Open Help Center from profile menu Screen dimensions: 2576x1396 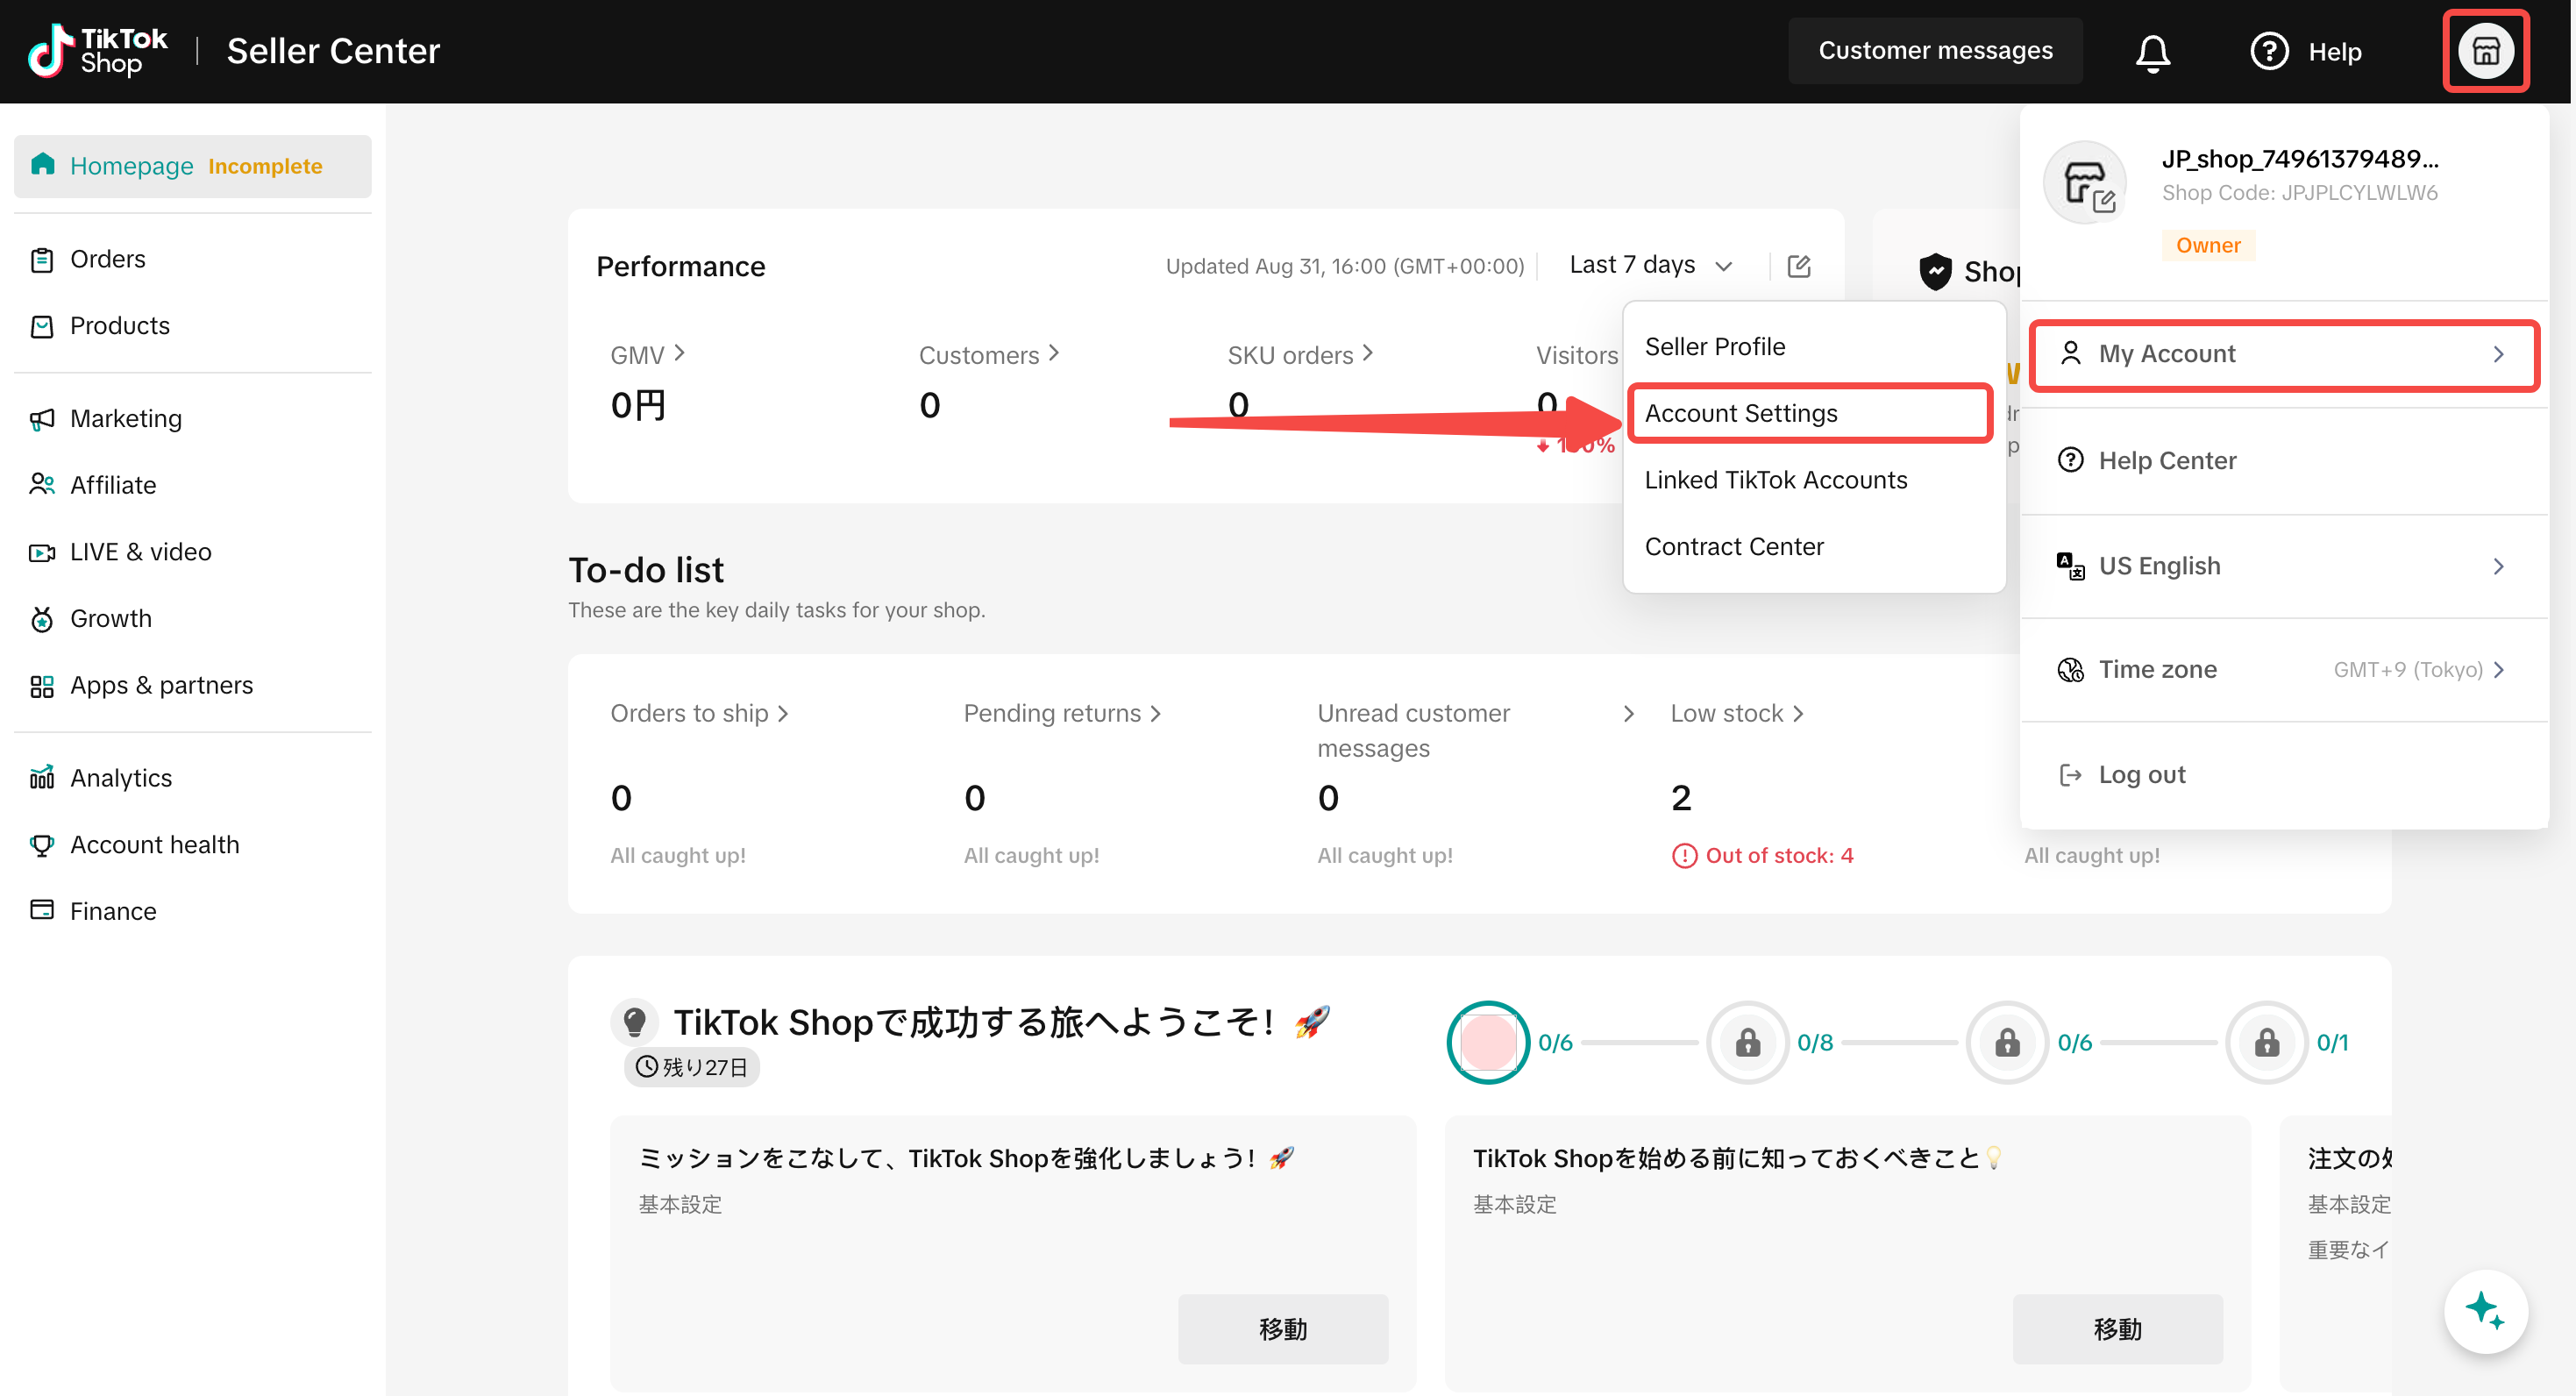coord(2283,461)
